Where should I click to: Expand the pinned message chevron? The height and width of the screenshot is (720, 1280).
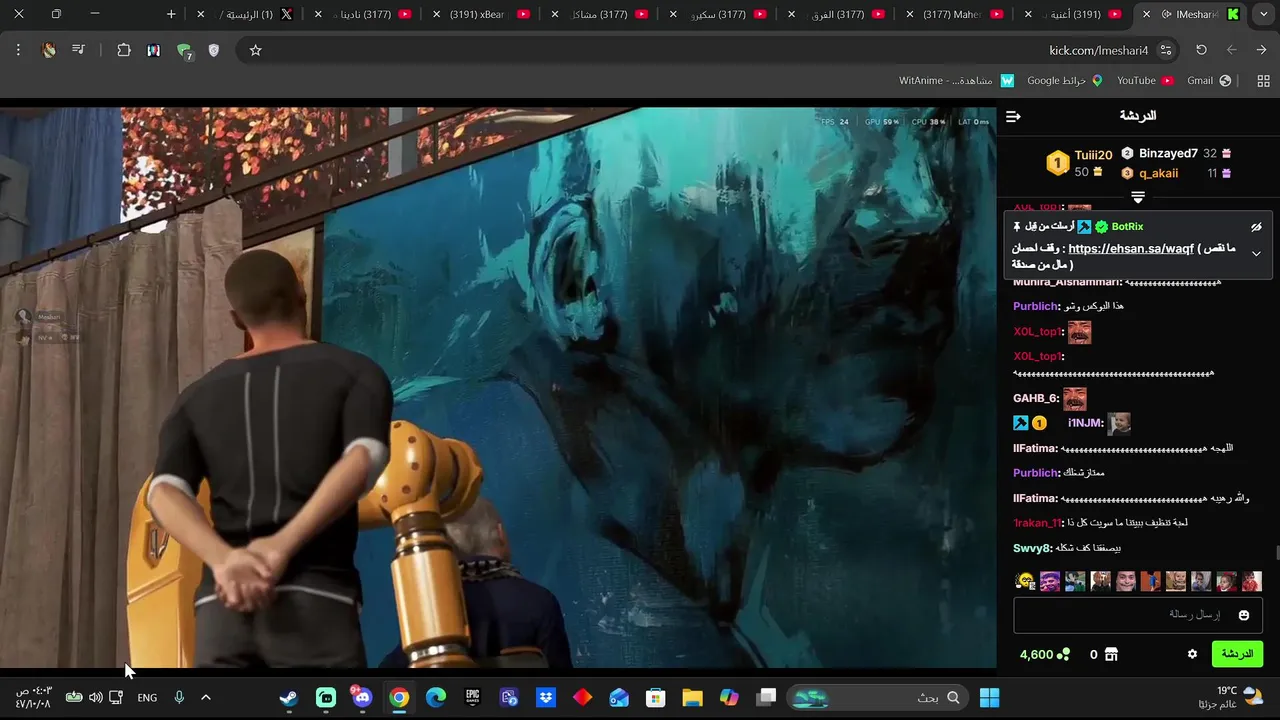[1256, 253]
